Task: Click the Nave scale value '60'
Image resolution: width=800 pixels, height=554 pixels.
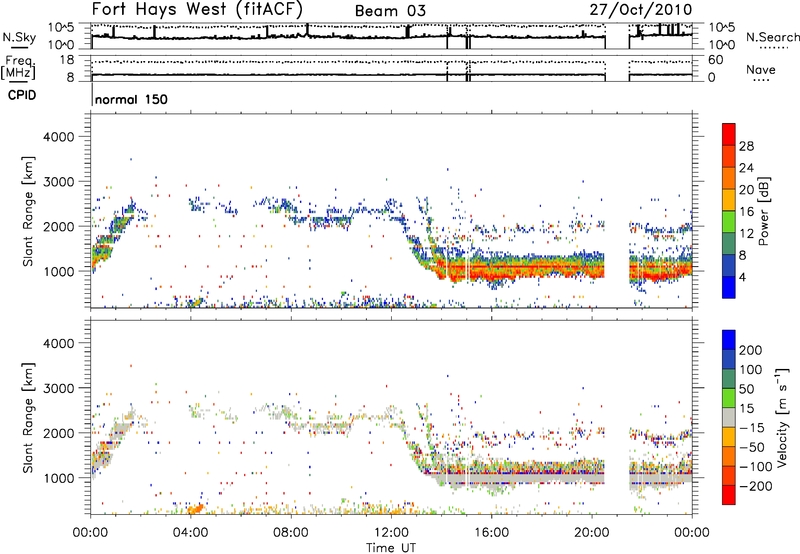Action: click(x=715, y=60)
